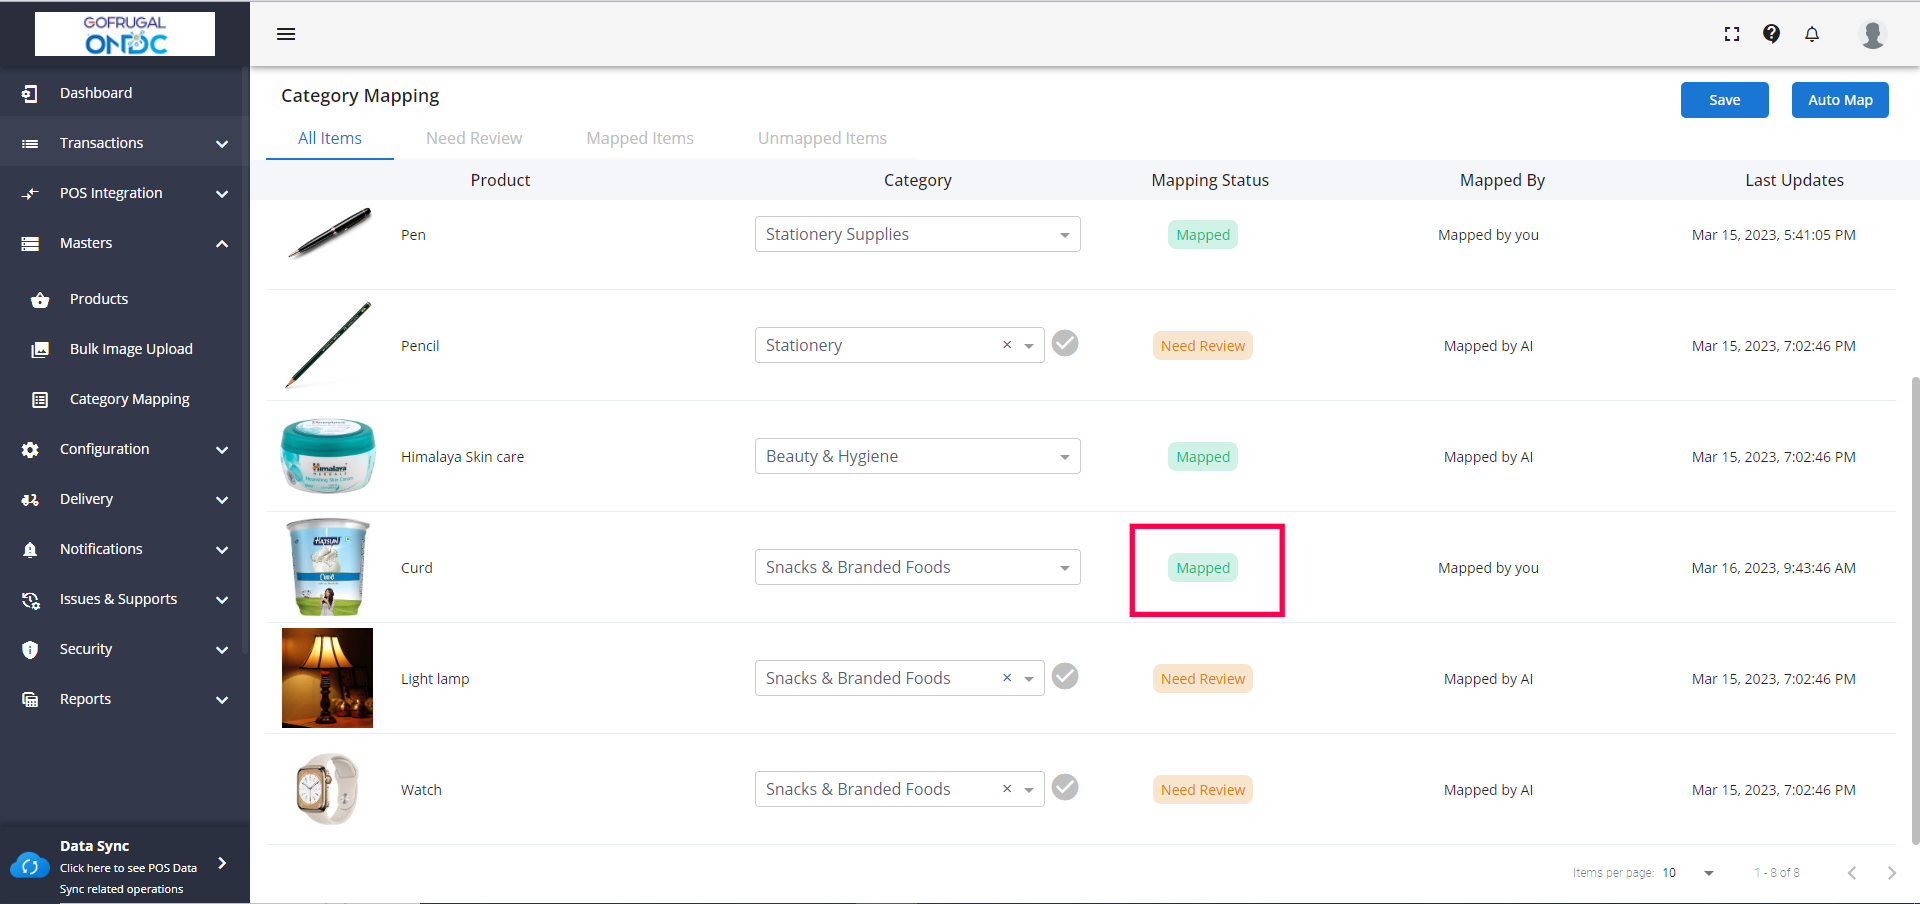
Task: Click the Save button
Action: pyautogui.click(x=1724, y=100)
